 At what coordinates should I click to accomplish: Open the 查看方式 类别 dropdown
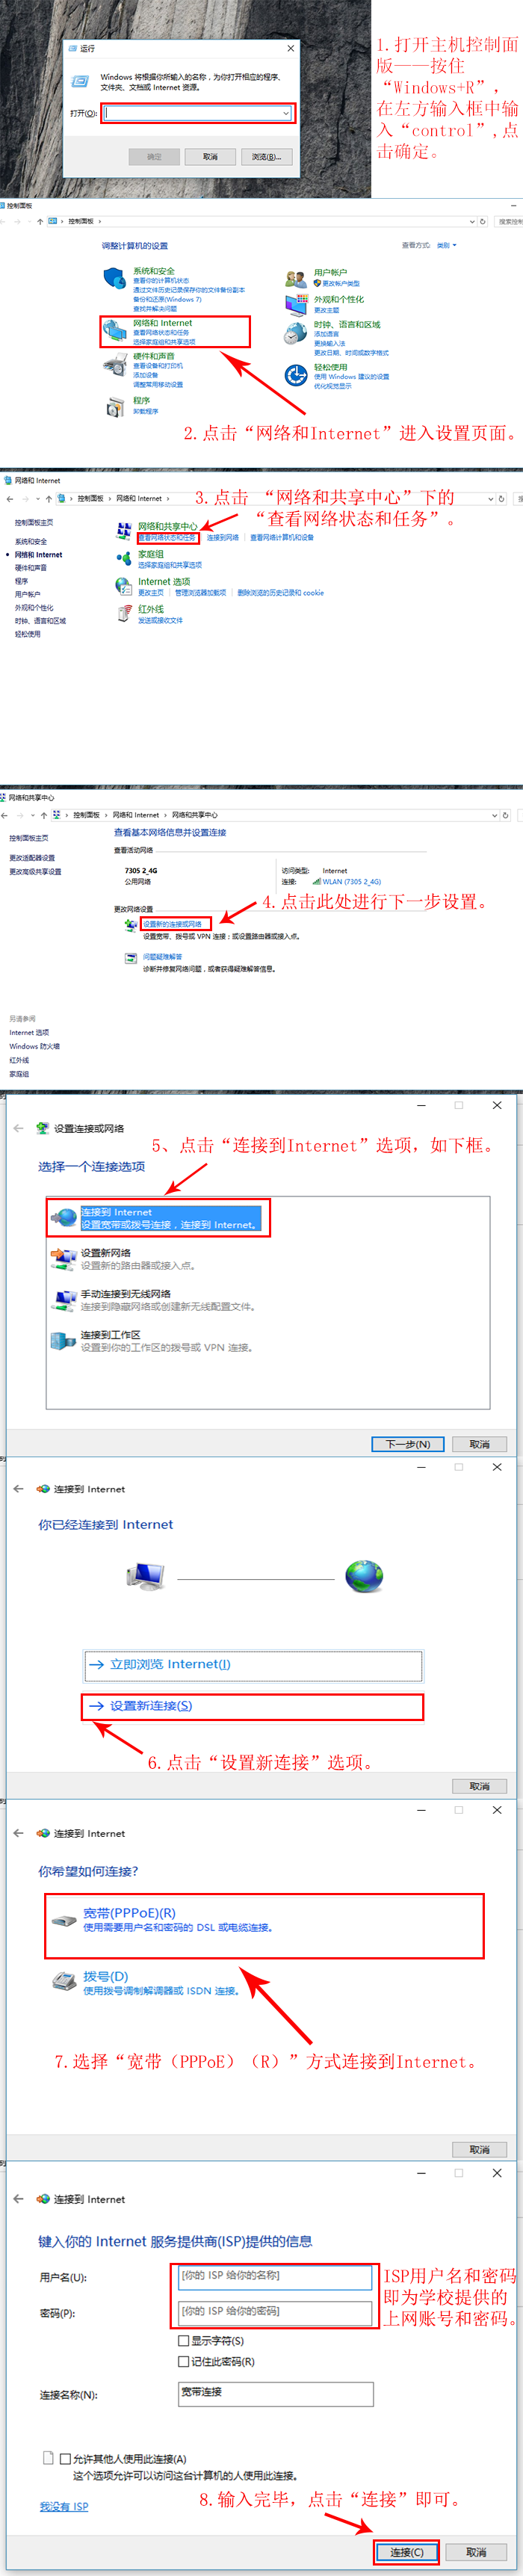(446, 245)
